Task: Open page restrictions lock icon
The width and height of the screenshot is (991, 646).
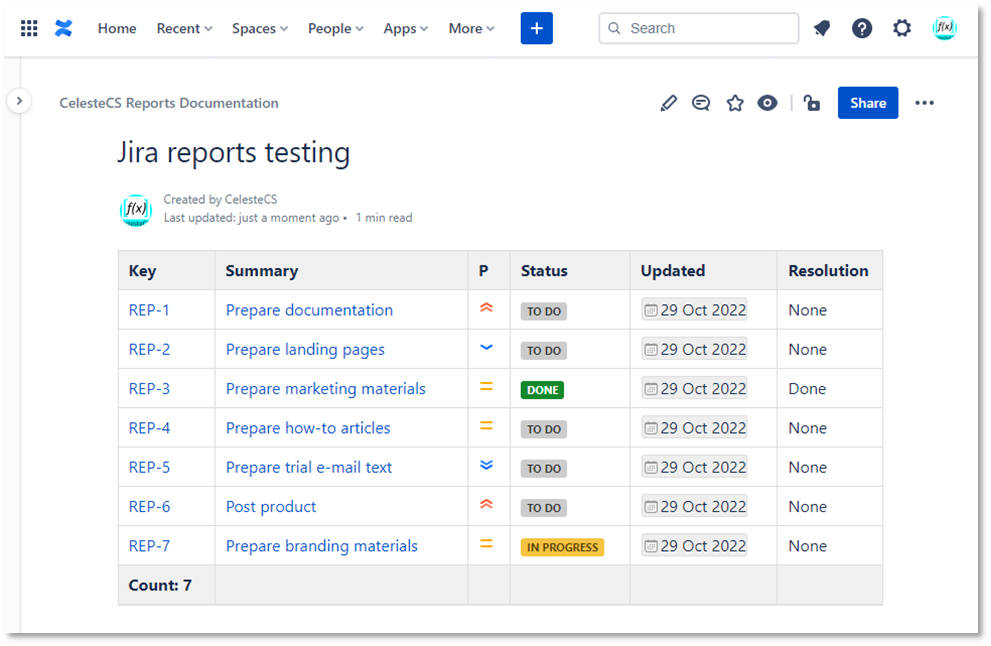Action: (812, 103)
